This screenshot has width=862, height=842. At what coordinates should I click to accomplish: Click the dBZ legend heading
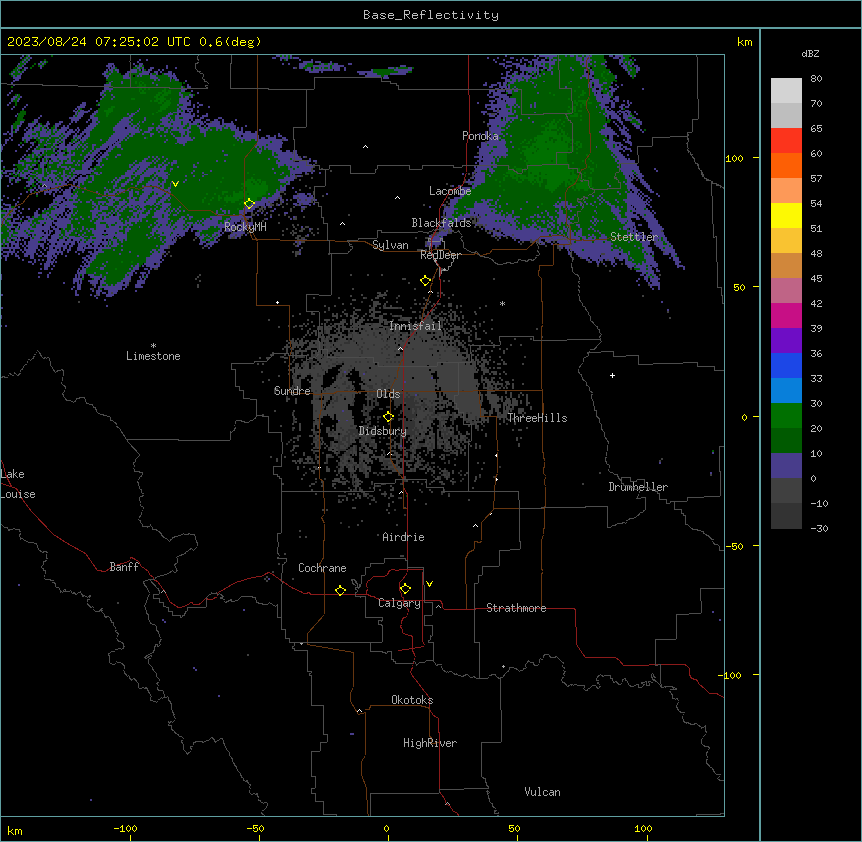click(x=810, y=53)
